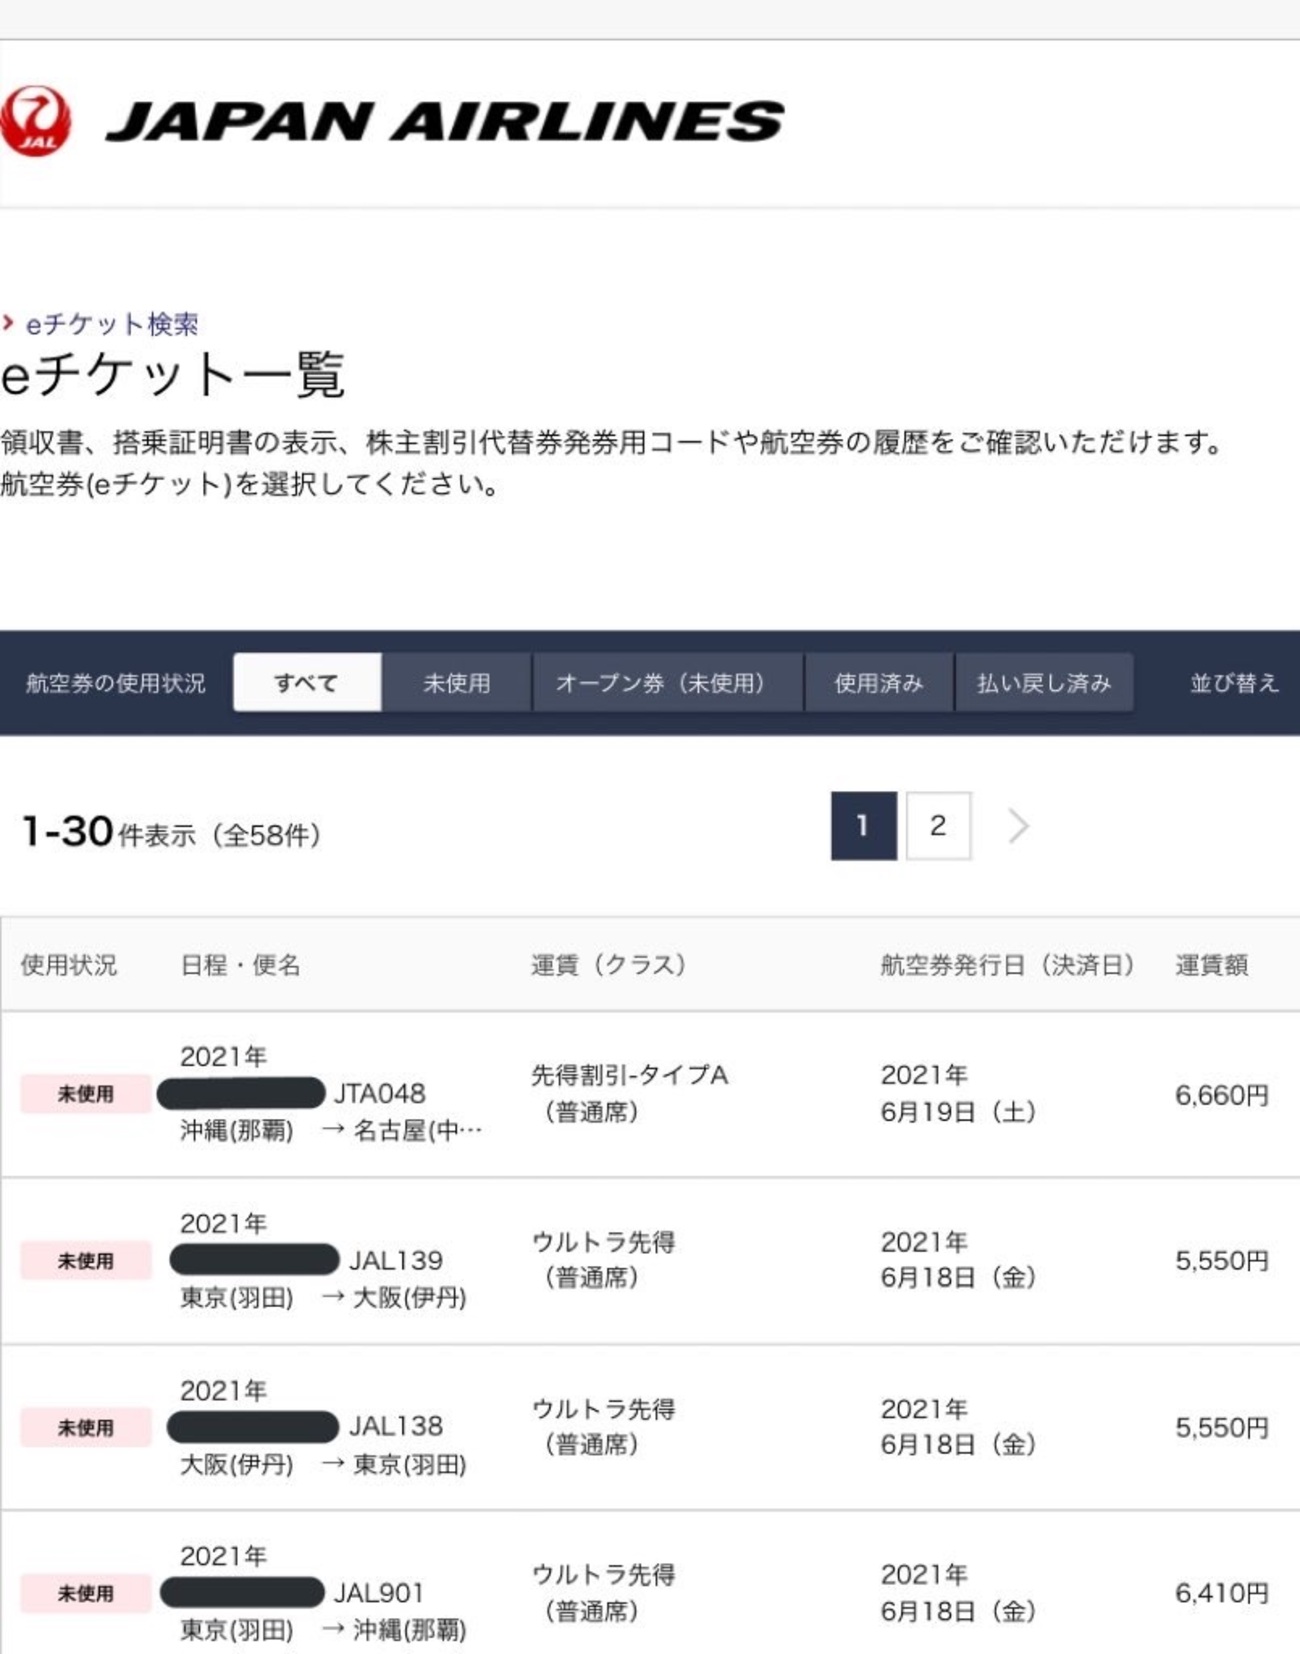Click the JAL crane logo icon
This screenshot has width=1300, height=1654.
(36, 122)
